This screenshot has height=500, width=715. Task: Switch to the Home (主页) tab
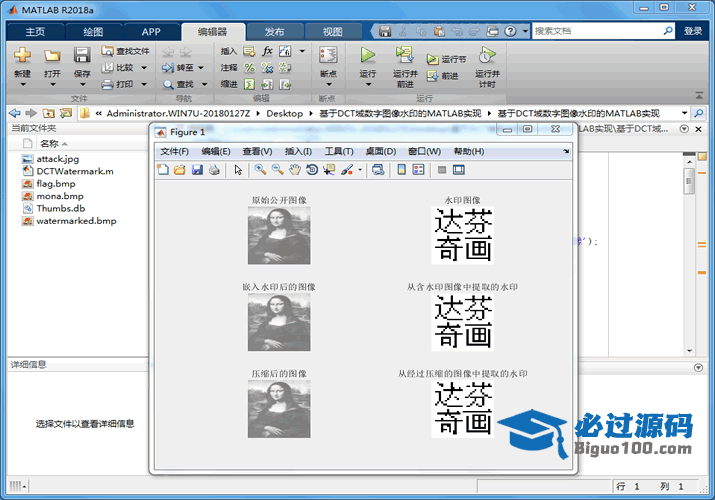[x=35, y=31]
